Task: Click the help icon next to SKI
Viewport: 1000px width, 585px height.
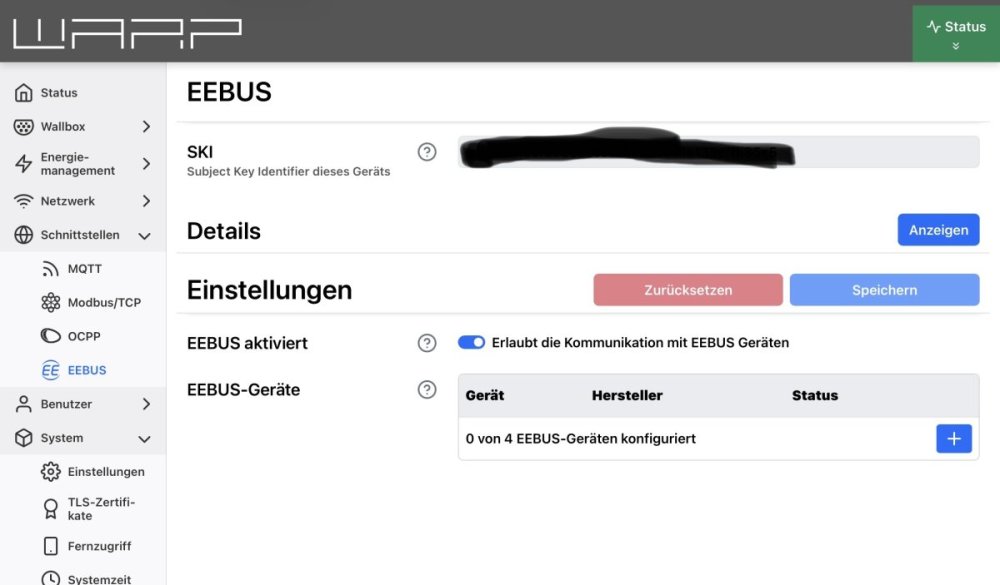Action: (x=427, y=152)
